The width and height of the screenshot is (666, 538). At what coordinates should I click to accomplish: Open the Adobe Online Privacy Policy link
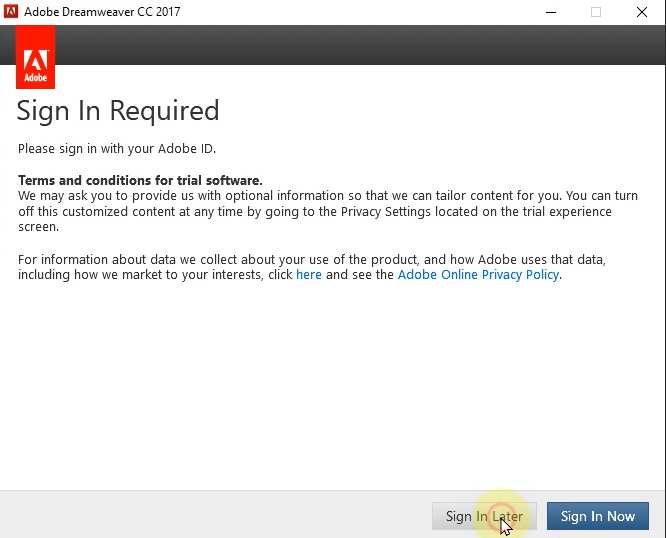click(478, 275)
